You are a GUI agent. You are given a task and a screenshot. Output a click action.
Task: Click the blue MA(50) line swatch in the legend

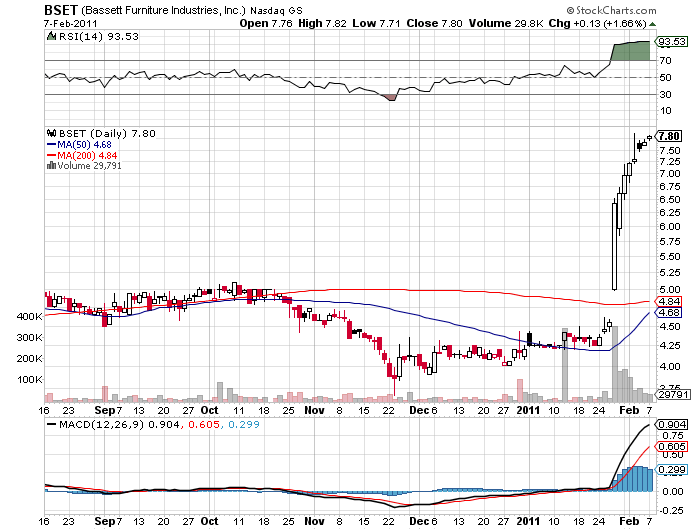pos(51,145)
